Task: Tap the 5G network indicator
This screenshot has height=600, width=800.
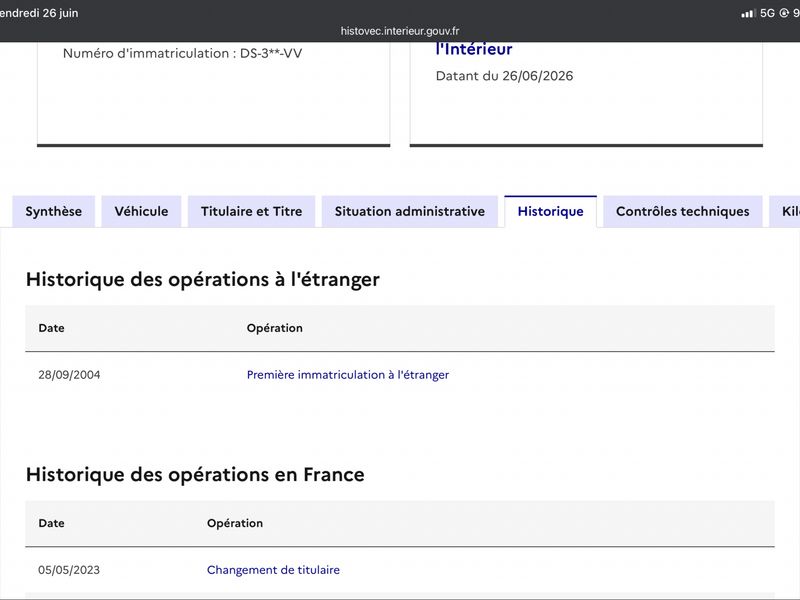Action: click(767, 13)
